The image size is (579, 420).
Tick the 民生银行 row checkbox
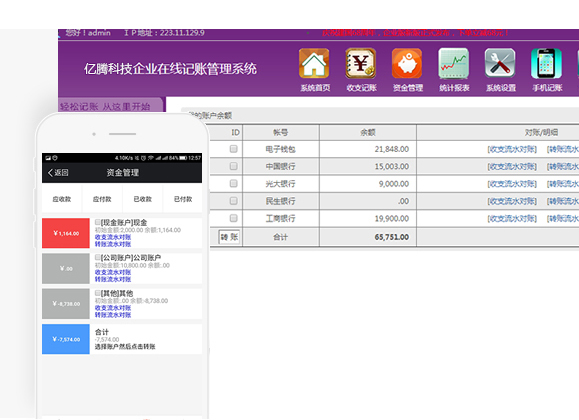[233, 201]
